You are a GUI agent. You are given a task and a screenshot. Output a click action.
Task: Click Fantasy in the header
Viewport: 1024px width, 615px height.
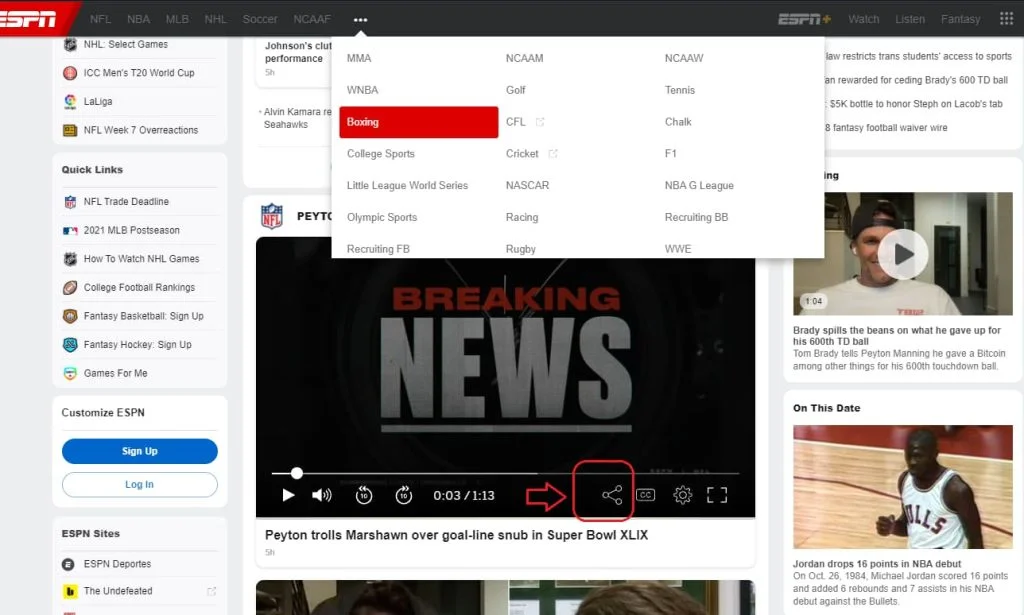coord(960,19)
